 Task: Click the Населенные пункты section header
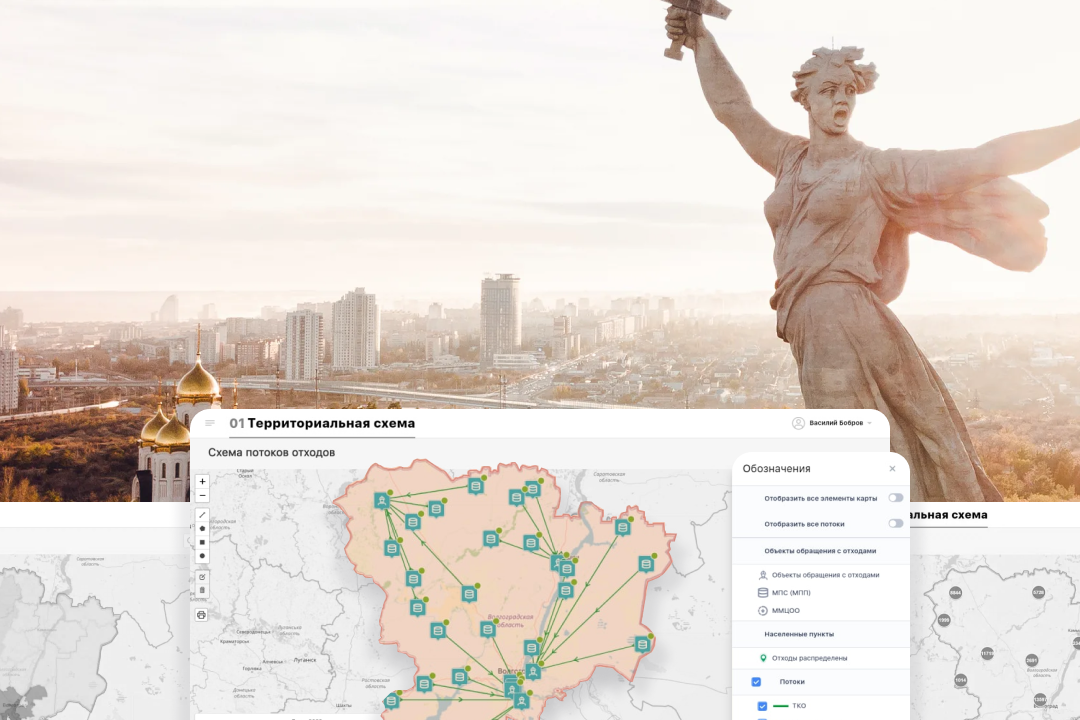point(799,634)
